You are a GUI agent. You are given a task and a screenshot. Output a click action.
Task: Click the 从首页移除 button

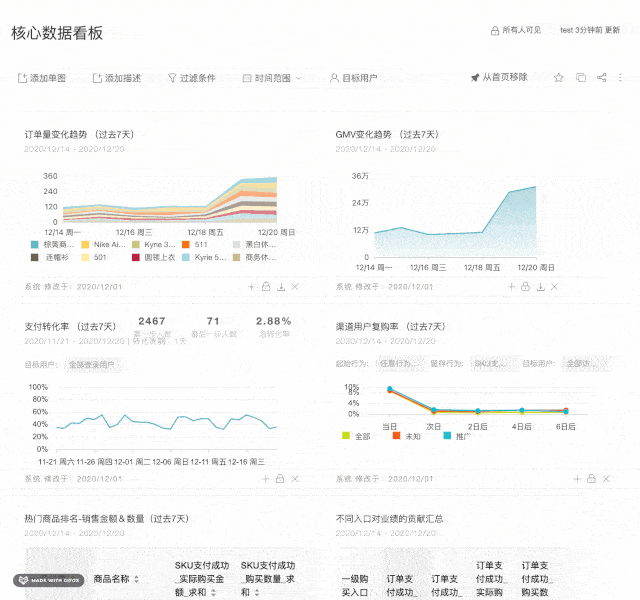pos(499,78)
